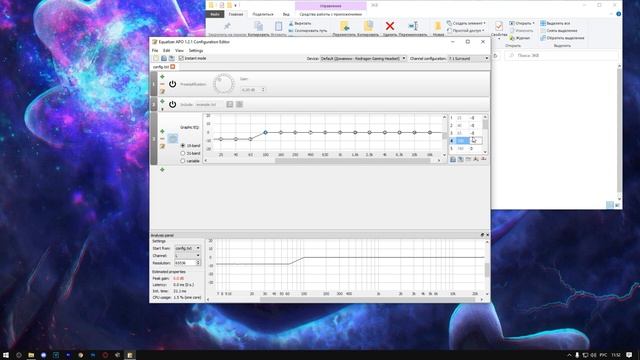Add a new filter below Graphic EQ
Screen dimensions: 640x360
click(x=162, y=169)
